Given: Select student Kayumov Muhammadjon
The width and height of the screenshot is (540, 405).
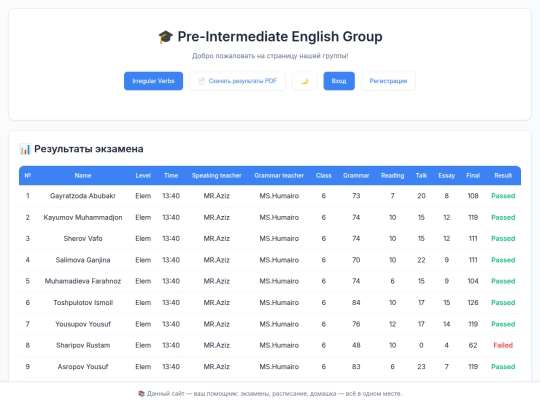Looking at the screenshot, I should pos(83,218).
